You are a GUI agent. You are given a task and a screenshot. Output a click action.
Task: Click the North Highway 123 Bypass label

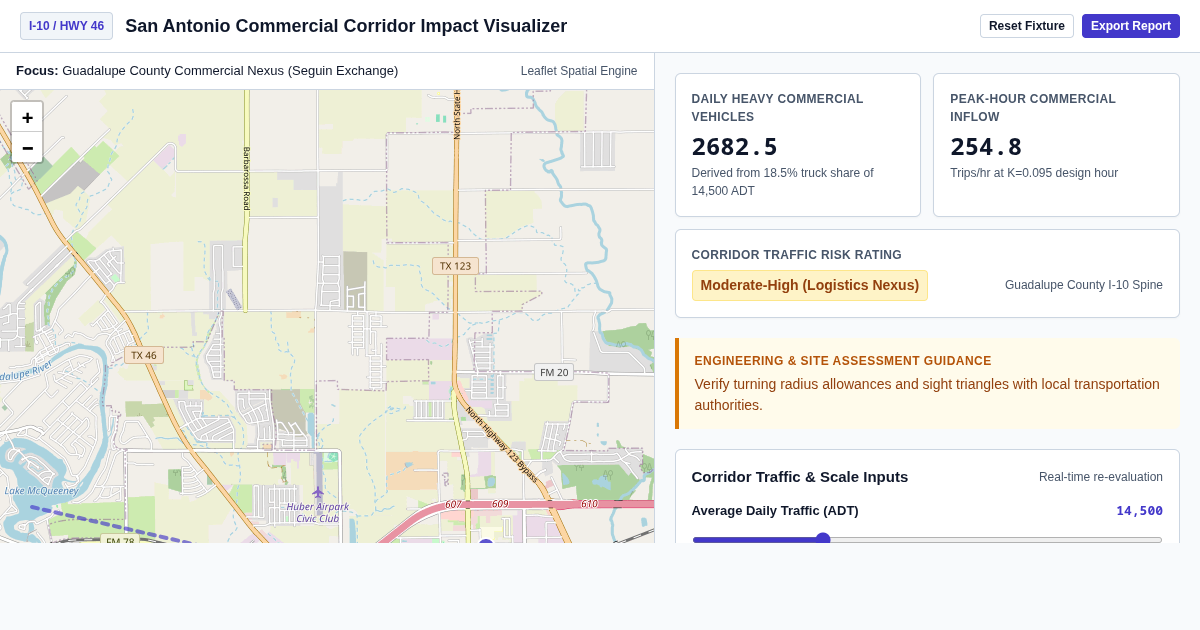502,445
